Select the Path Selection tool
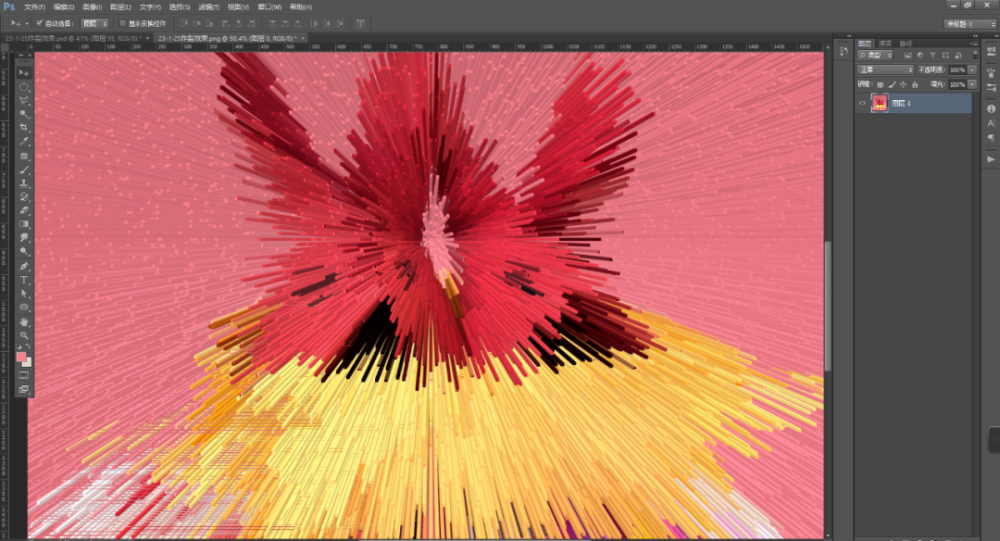 [x=24, y=293]
